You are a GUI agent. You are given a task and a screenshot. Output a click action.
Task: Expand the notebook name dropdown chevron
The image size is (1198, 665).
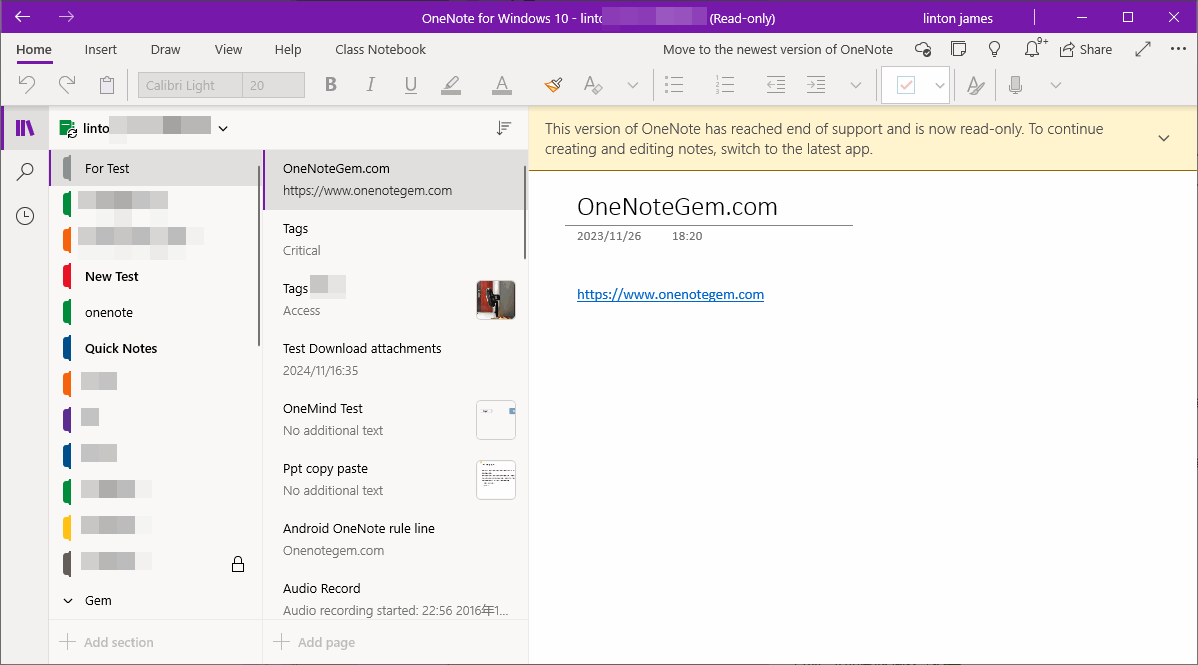click(223, 128)
